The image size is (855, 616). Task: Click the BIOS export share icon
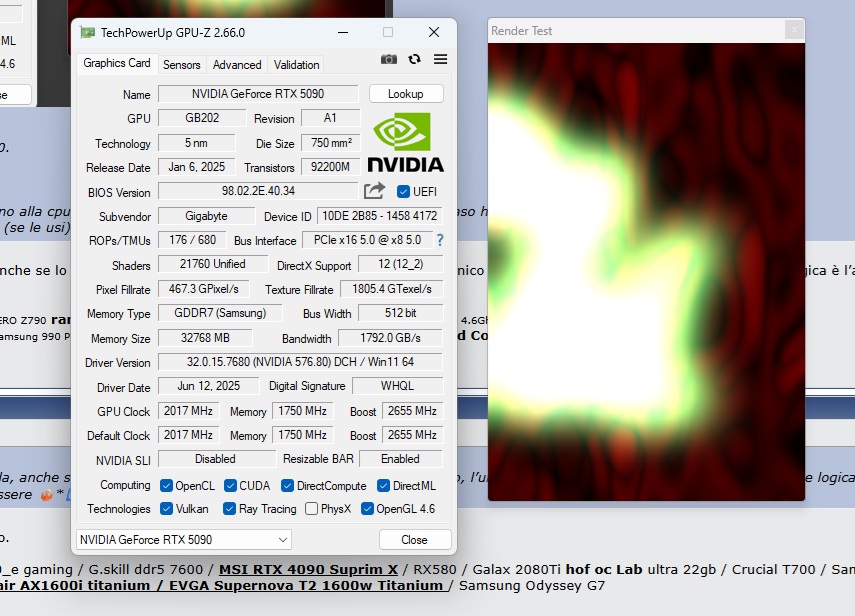tap(375, 191)
